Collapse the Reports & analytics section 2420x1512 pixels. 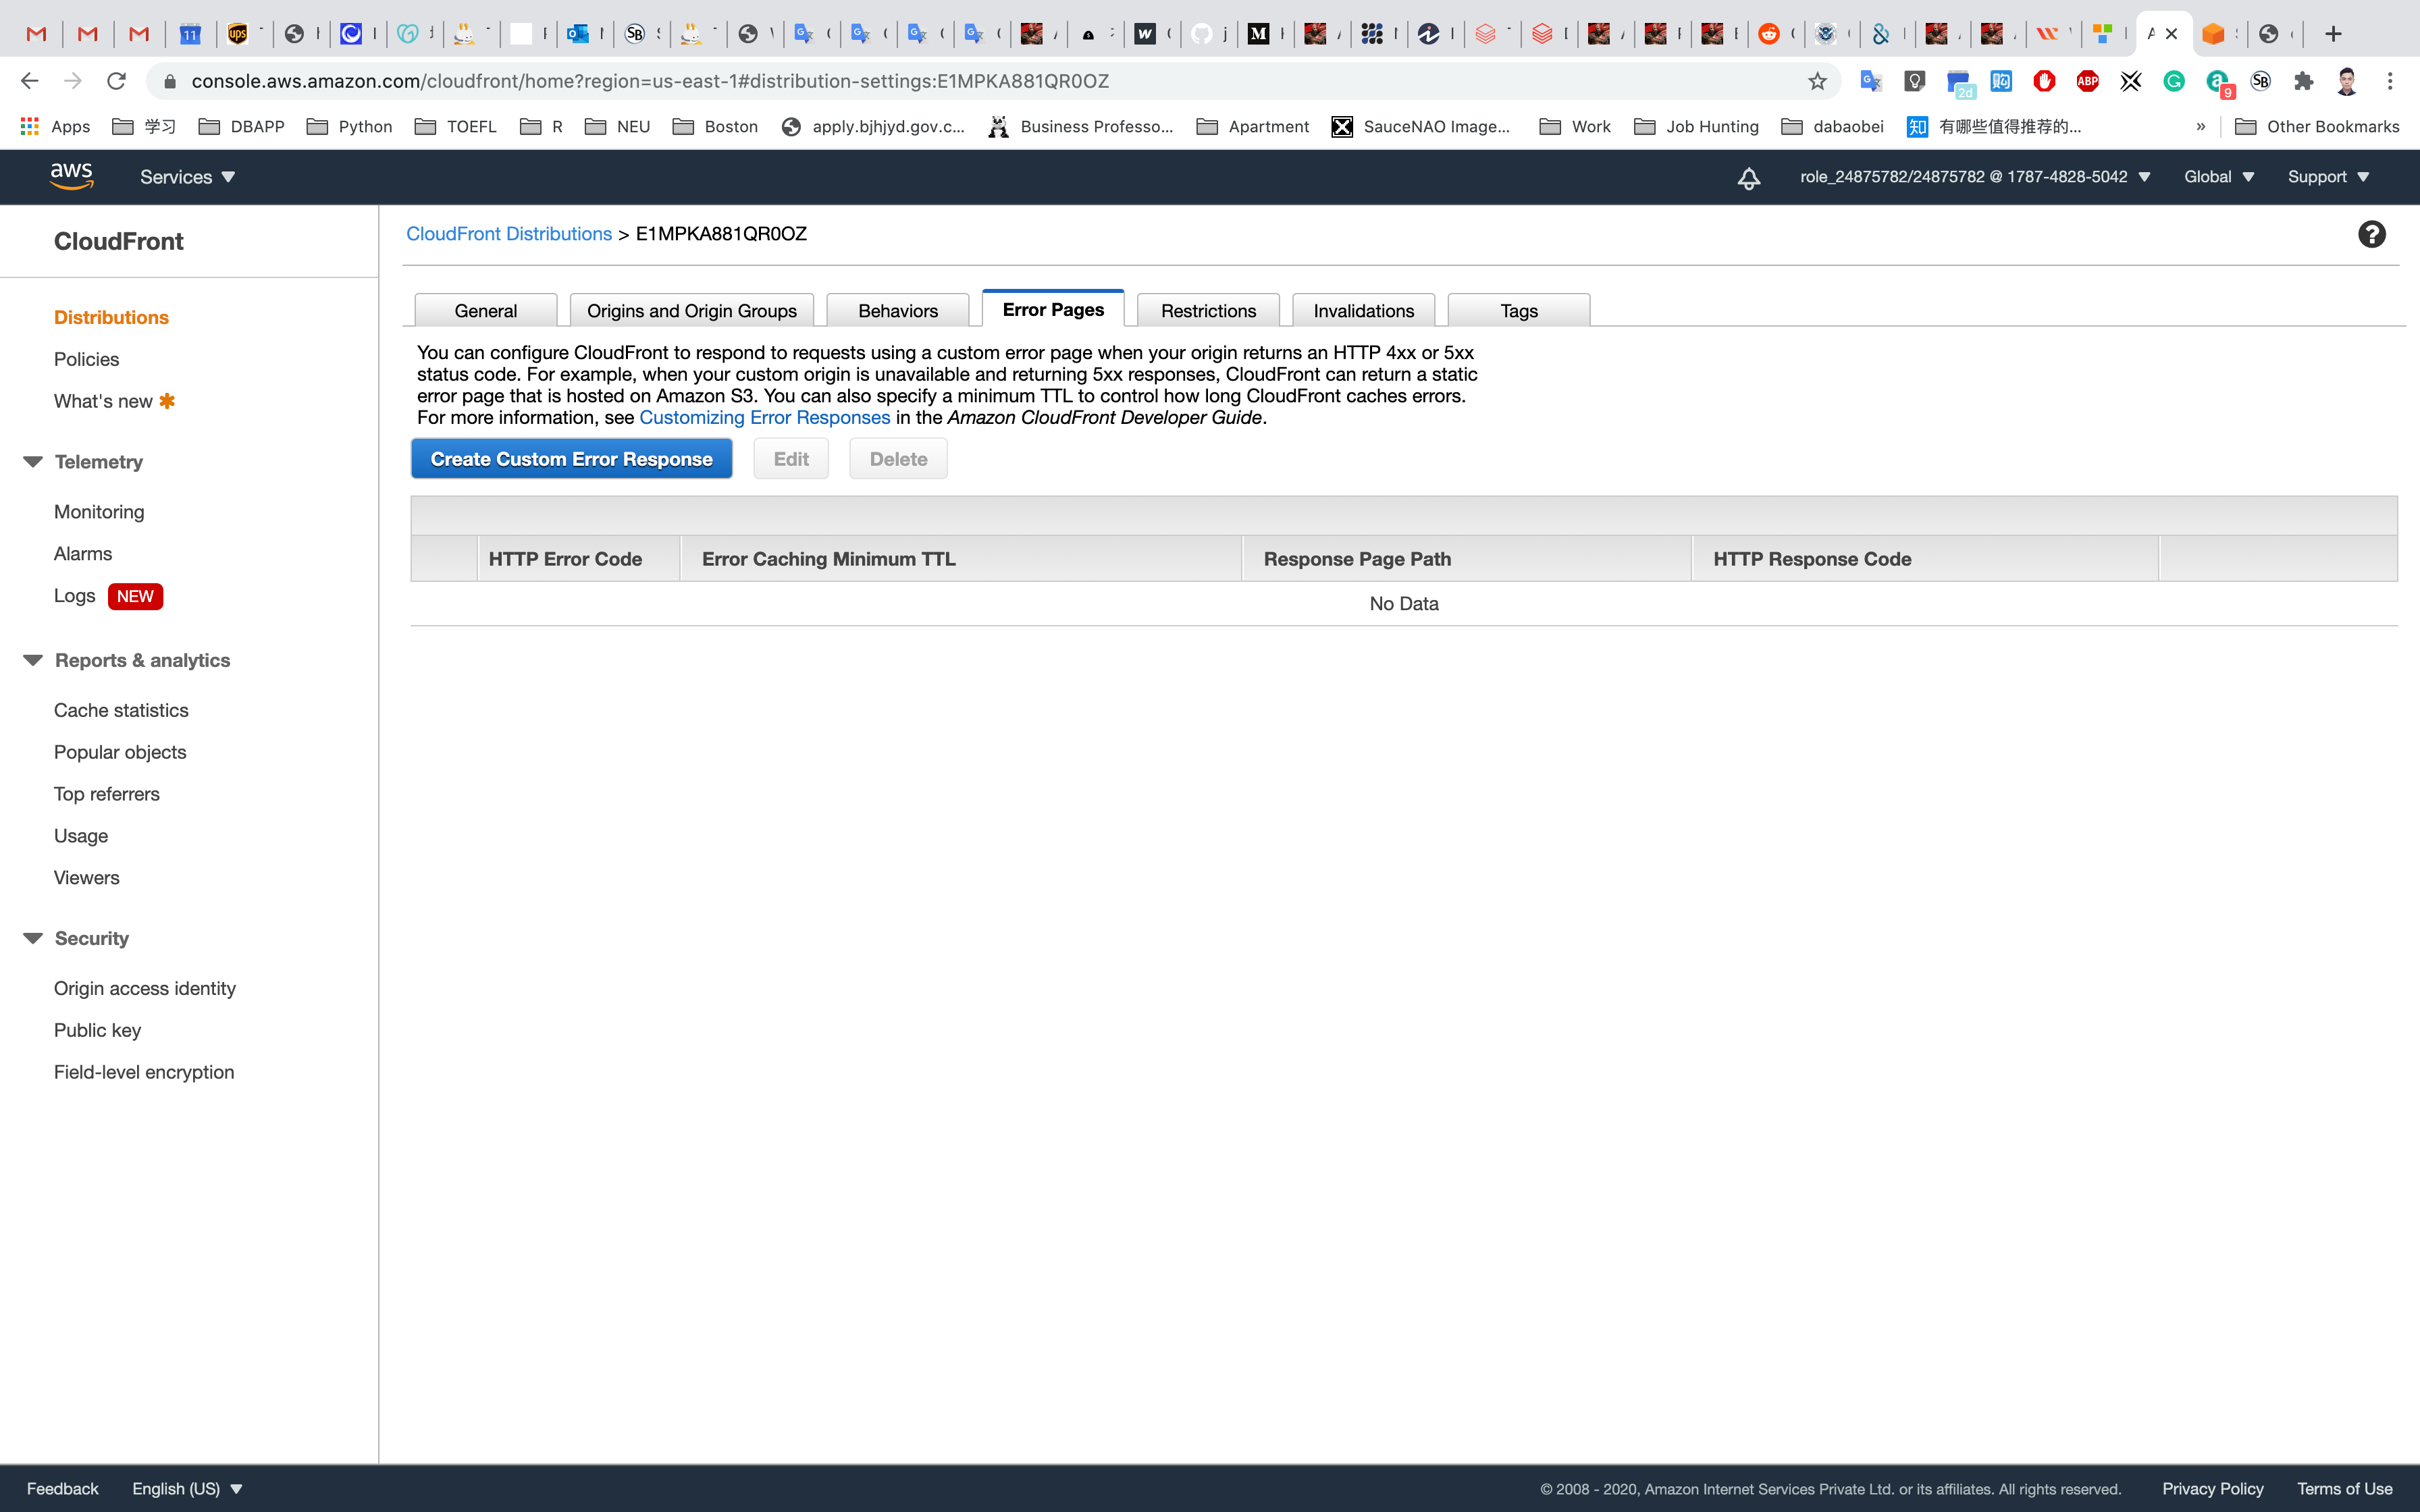[x=33, y=660]
